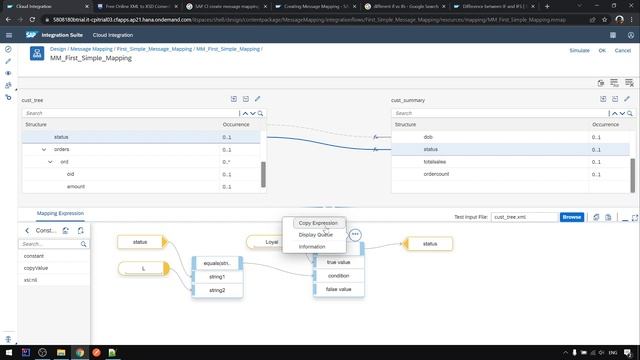Open the main navigation hamburger menu

point(9,36)
